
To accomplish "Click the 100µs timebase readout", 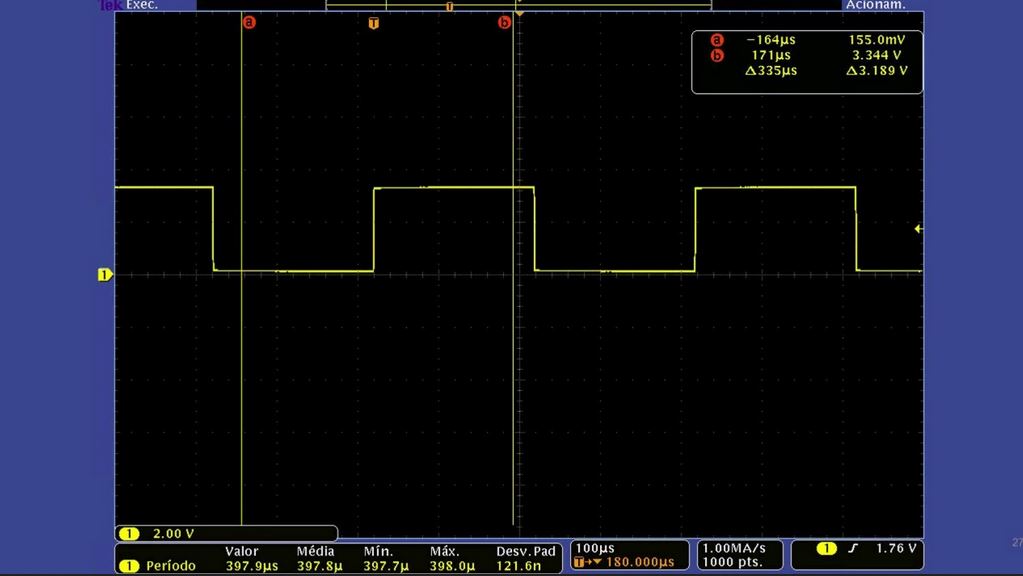I will 594,548.
